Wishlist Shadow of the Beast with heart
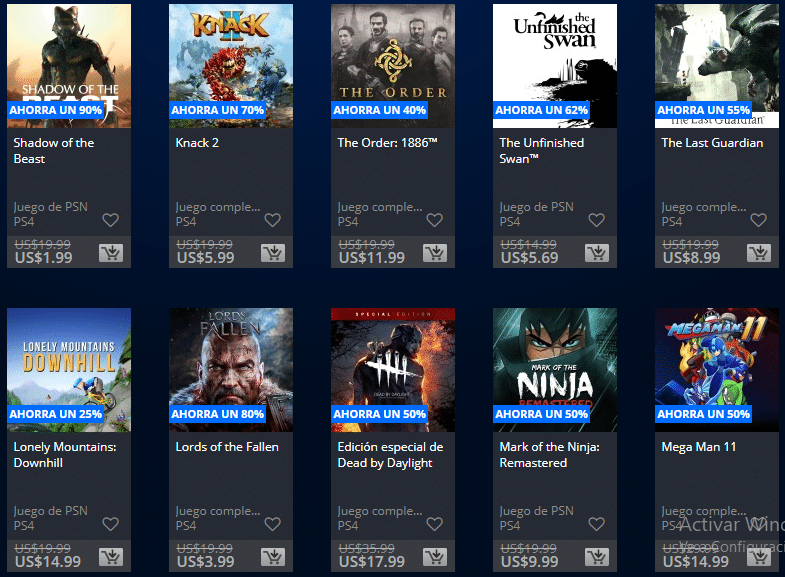The width and height of the screenshot is (785, 577). 111,220
